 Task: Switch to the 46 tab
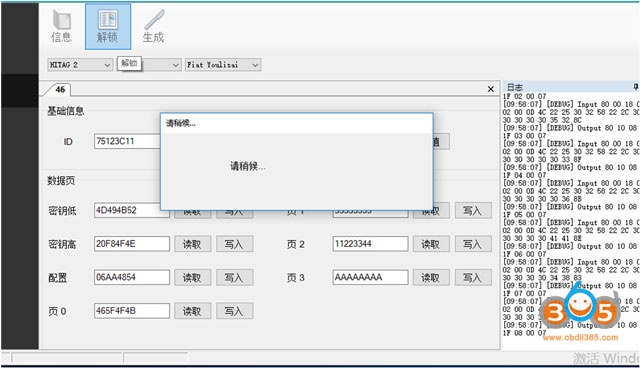(x=60, y=89)
